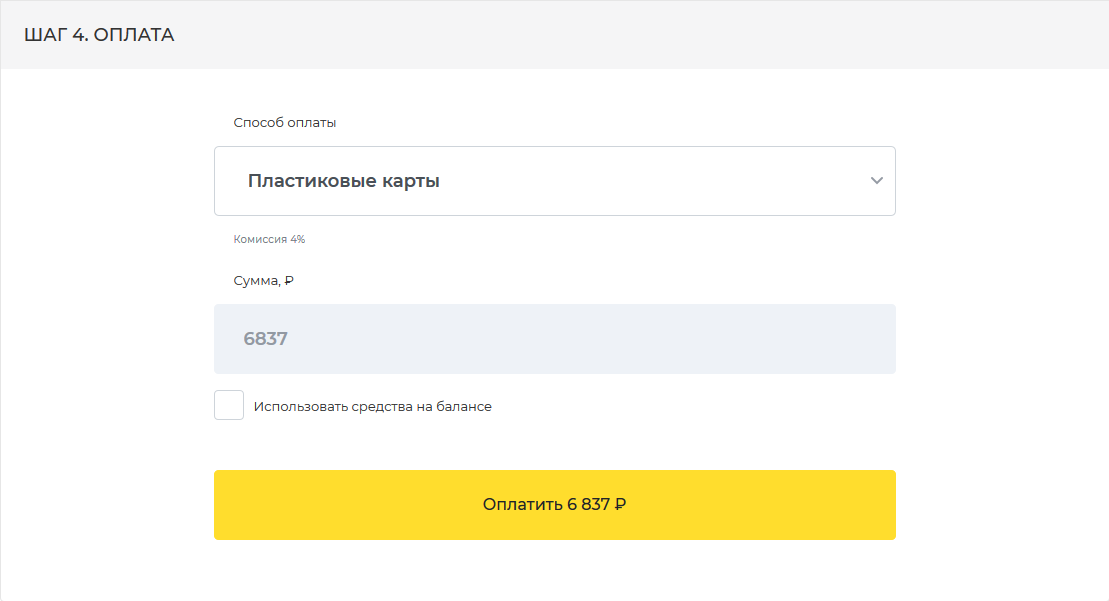Click the ШАГ 4. ОПЛАТА section header
Image resolution: width=1109 pixels, height=601 pixels.
(x=99, y=35)
